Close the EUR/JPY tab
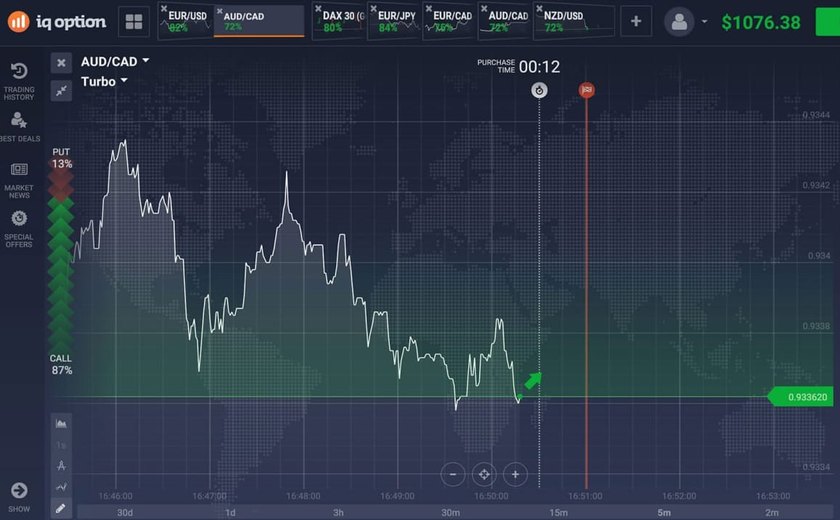 pos(373,9)
